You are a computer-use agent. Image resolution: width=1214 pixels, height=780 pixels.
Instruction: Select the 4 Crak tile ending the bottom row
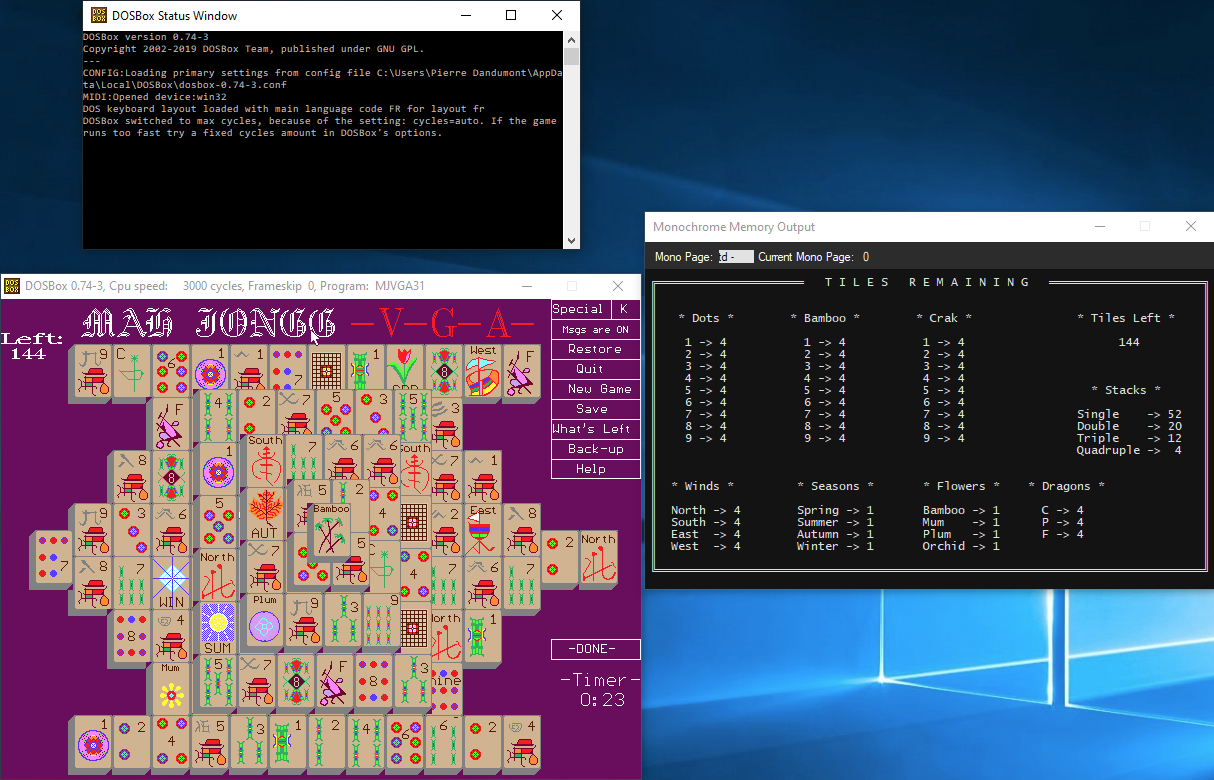click(522, 743)
